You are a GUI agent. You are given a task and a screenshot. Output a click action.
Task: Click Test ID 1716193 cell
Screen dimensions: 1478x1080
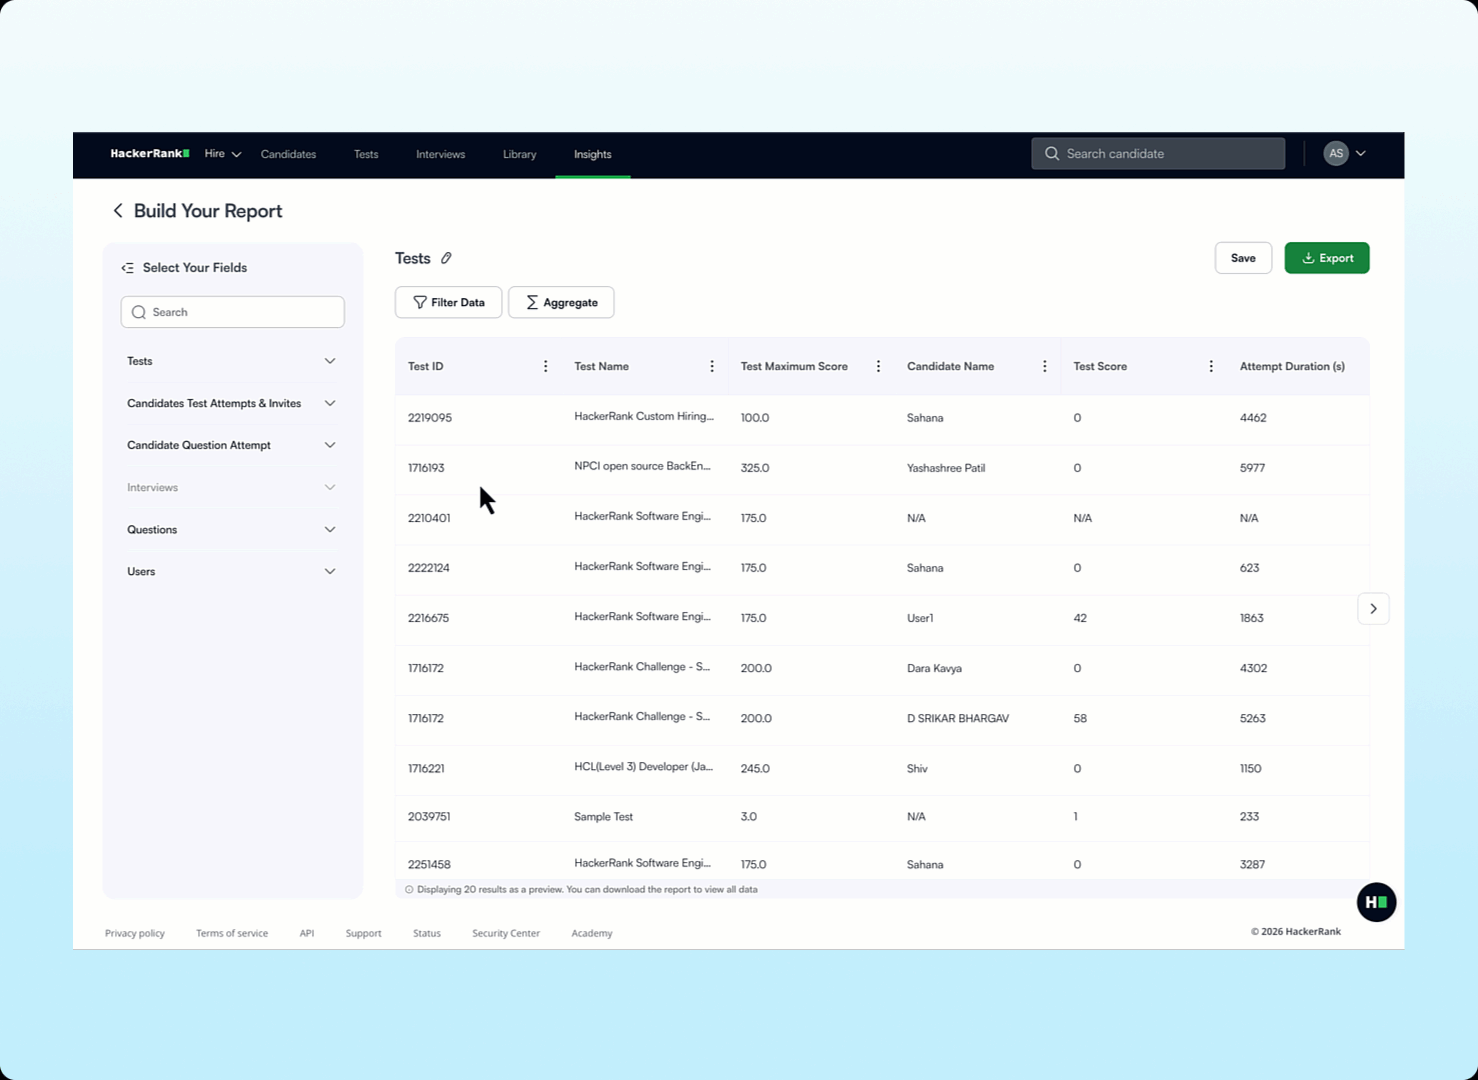(x=426, y=468)
